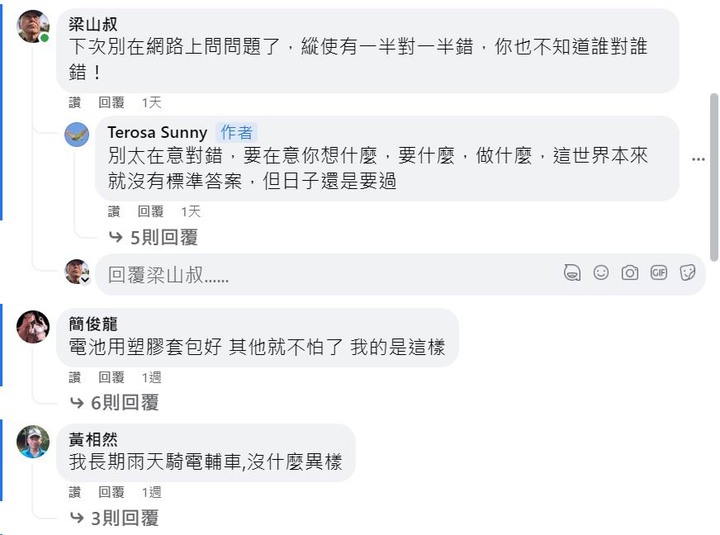Screen dimensions: 720x535
Task: View 梁山叔's profile picture on top comment
Action: click(x=33, y=26)
